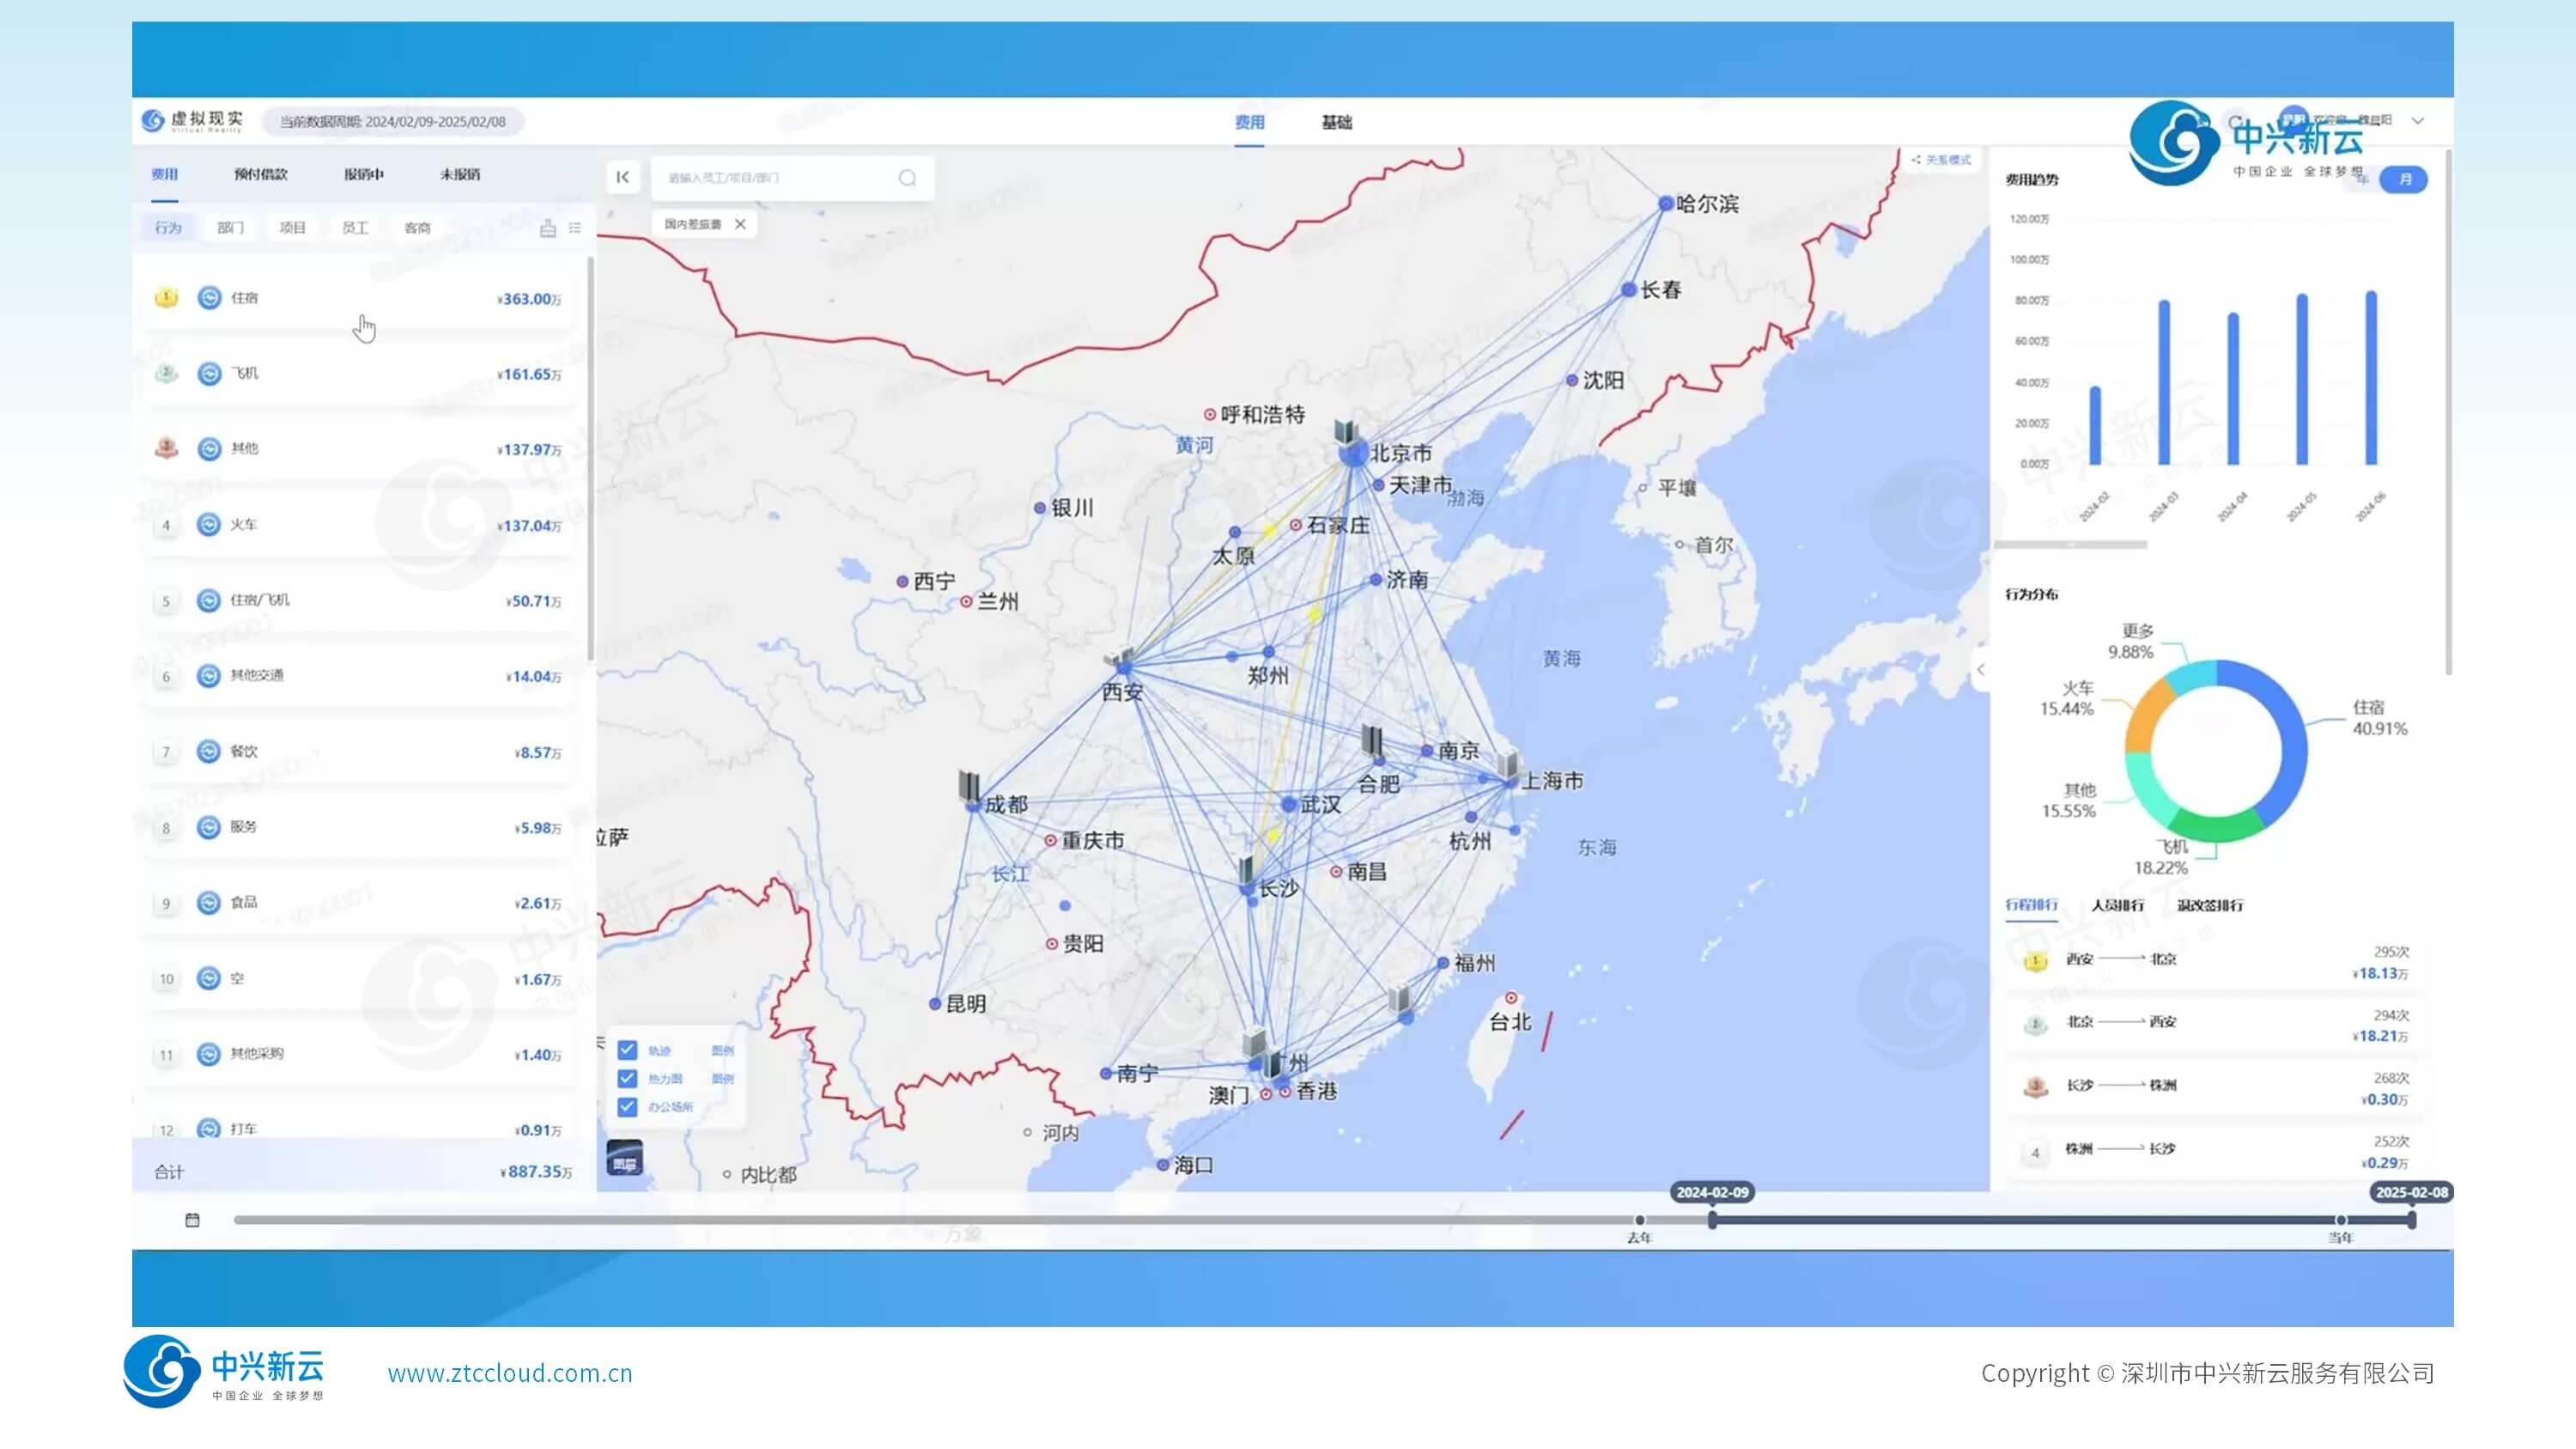
Task: Click timeline start handle 2024-02-09
Action: coord(1712,1220)
